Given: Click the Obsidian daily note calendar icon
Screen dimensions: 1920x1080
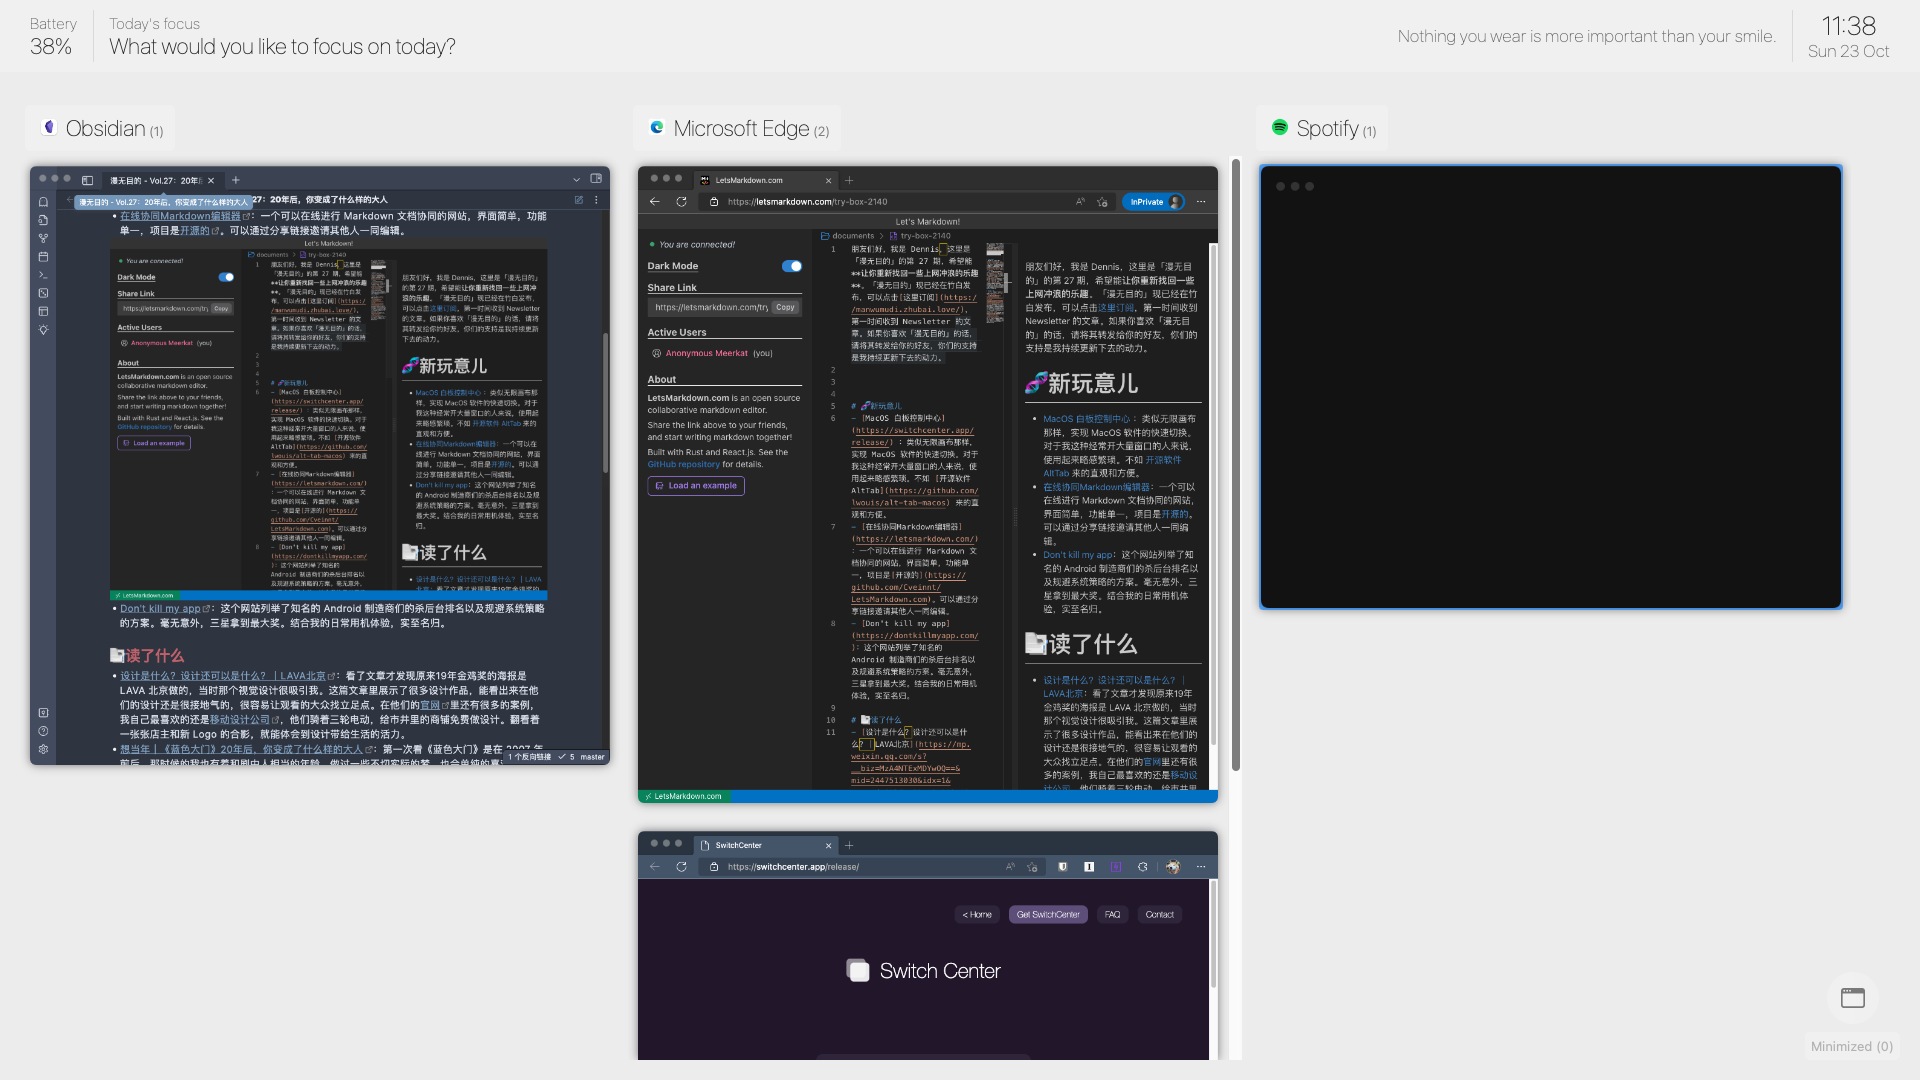Looking at the screenshot, I should click(43, 257).
